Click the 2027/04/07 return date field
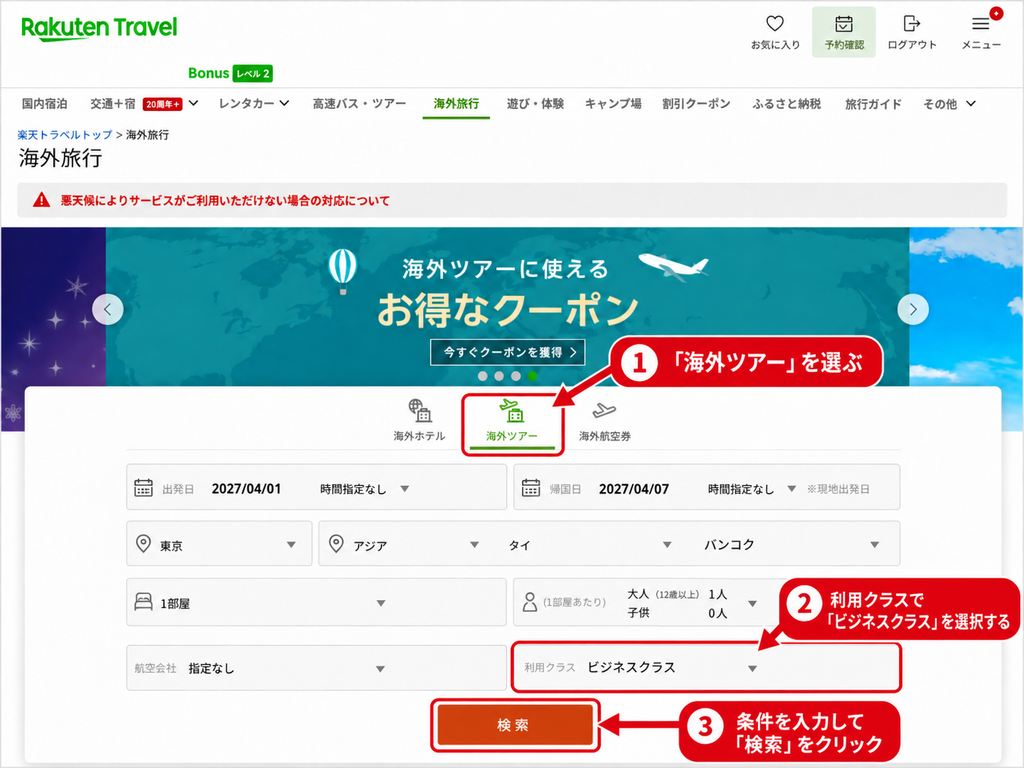Viewport: 1024px width, 768px height. [633, 488]
